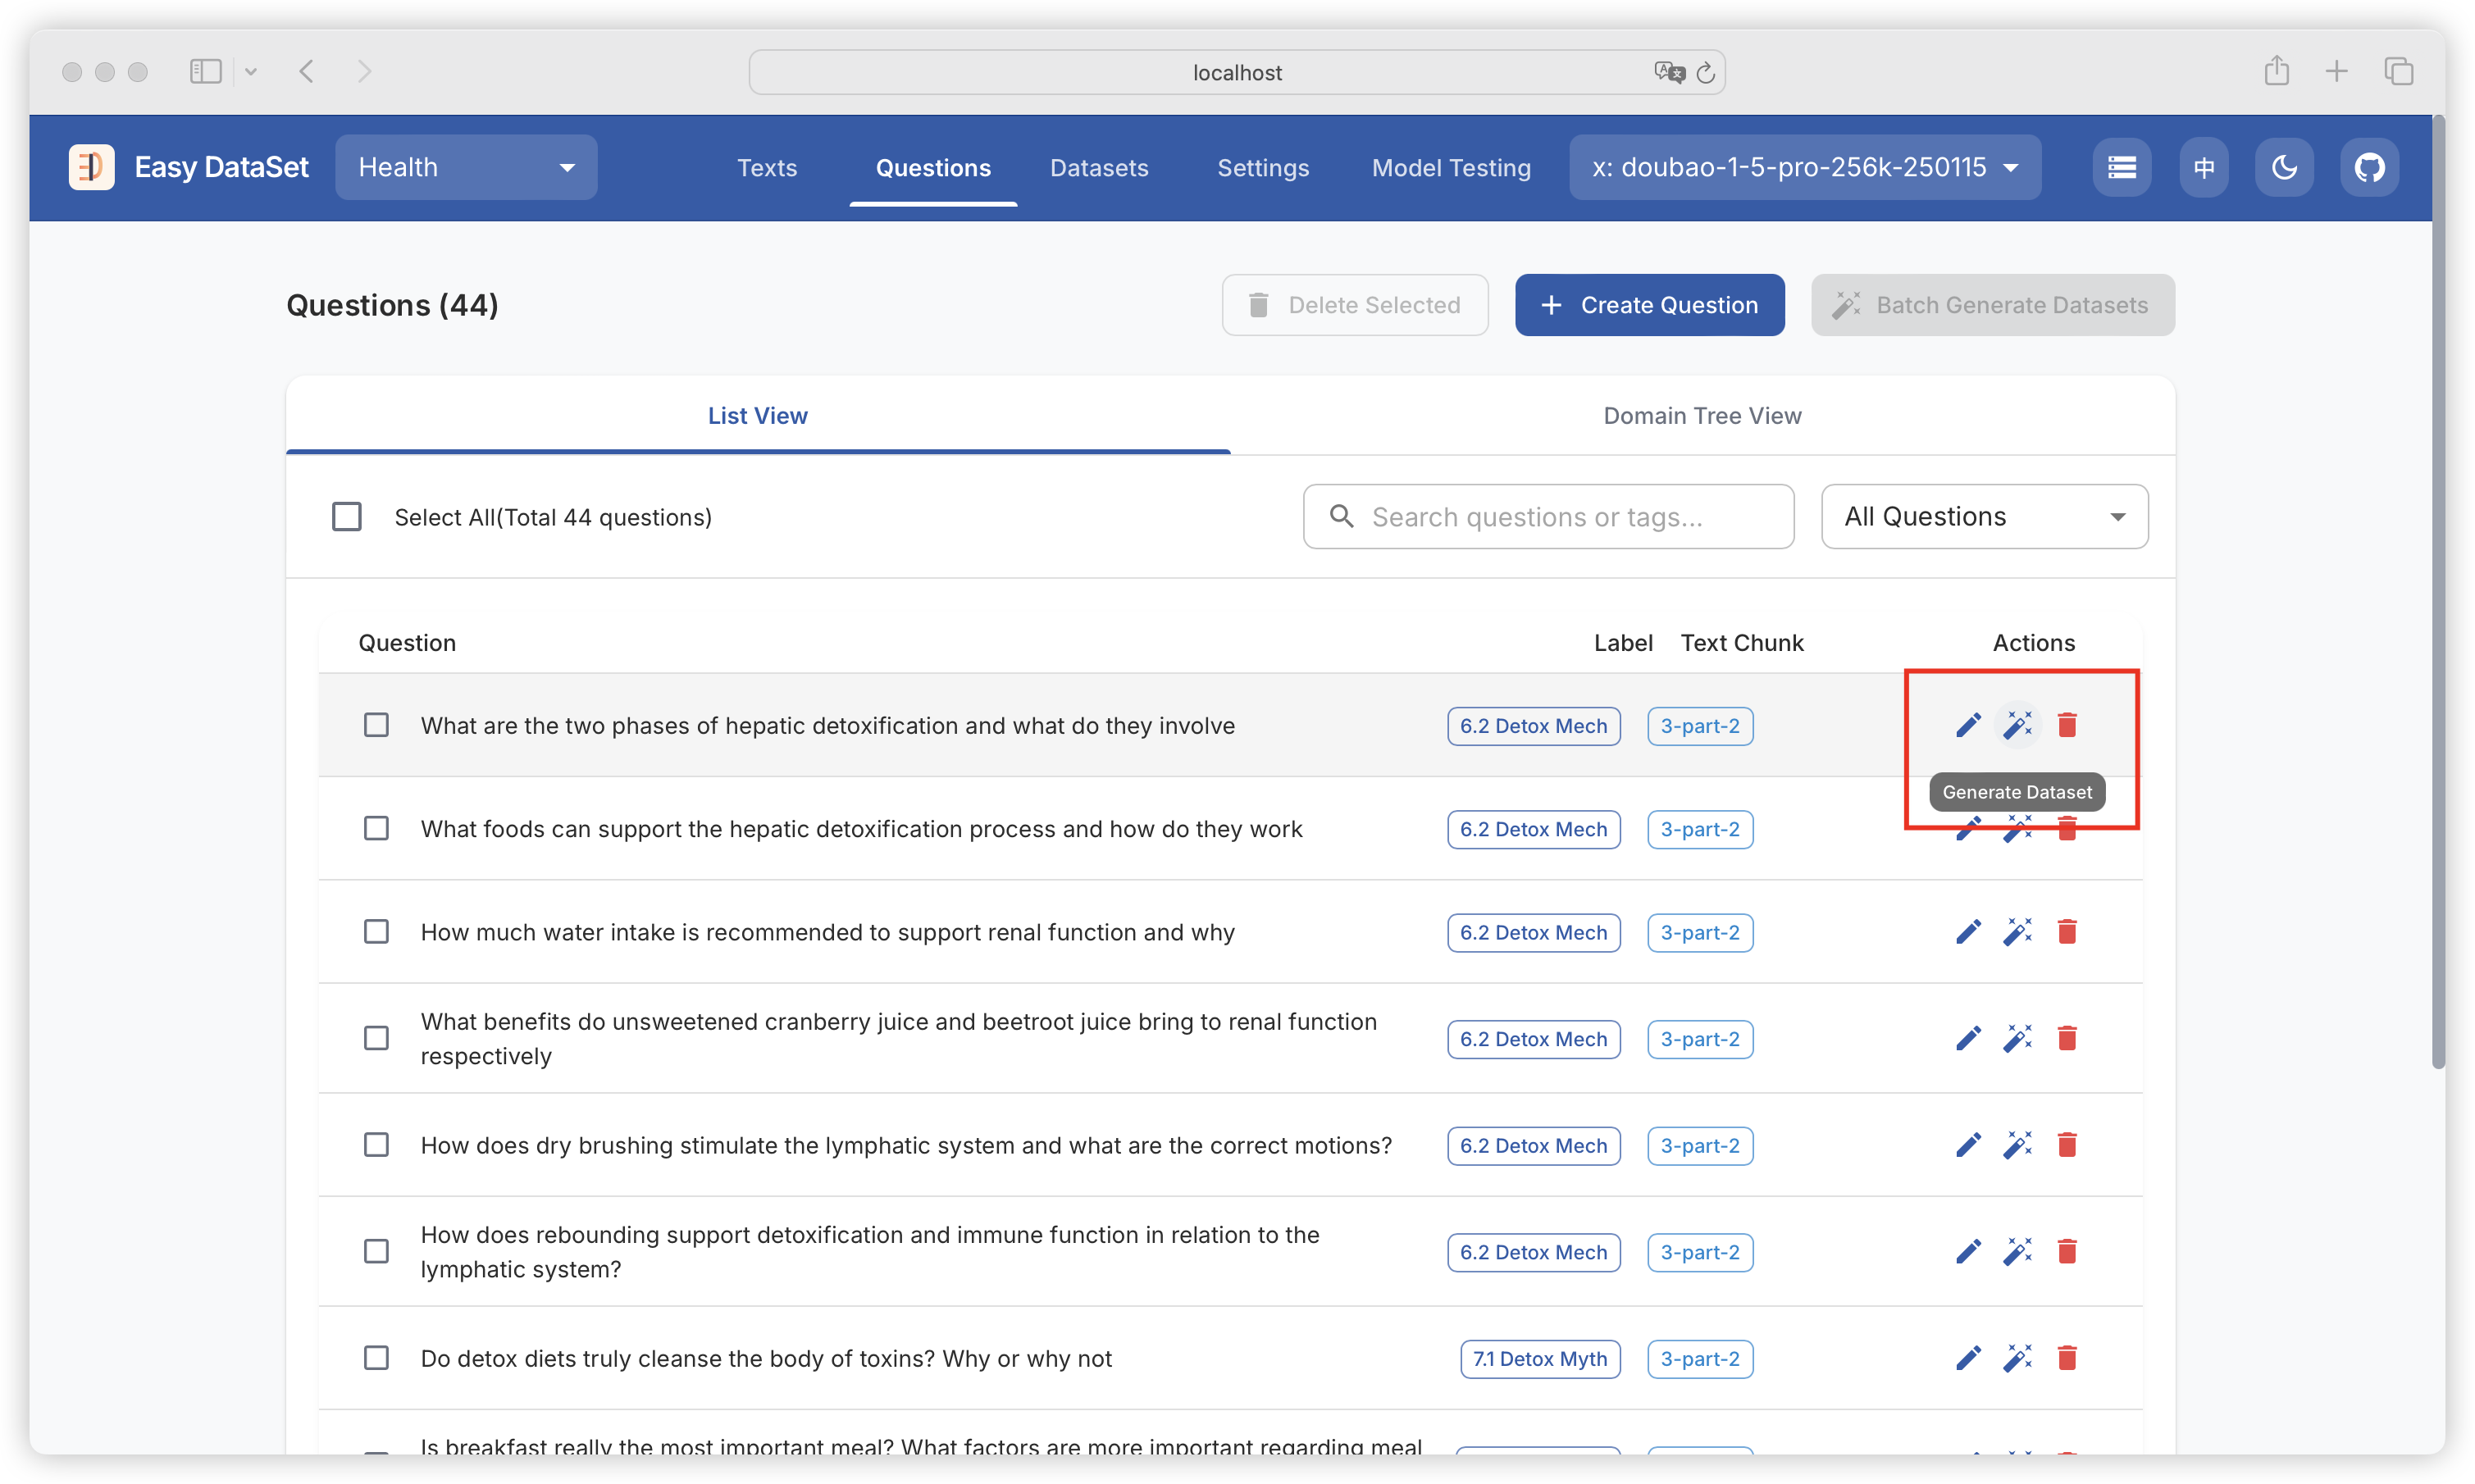Toggle dark mode moon icon

pyautogui.click(x=2284, y=167)
